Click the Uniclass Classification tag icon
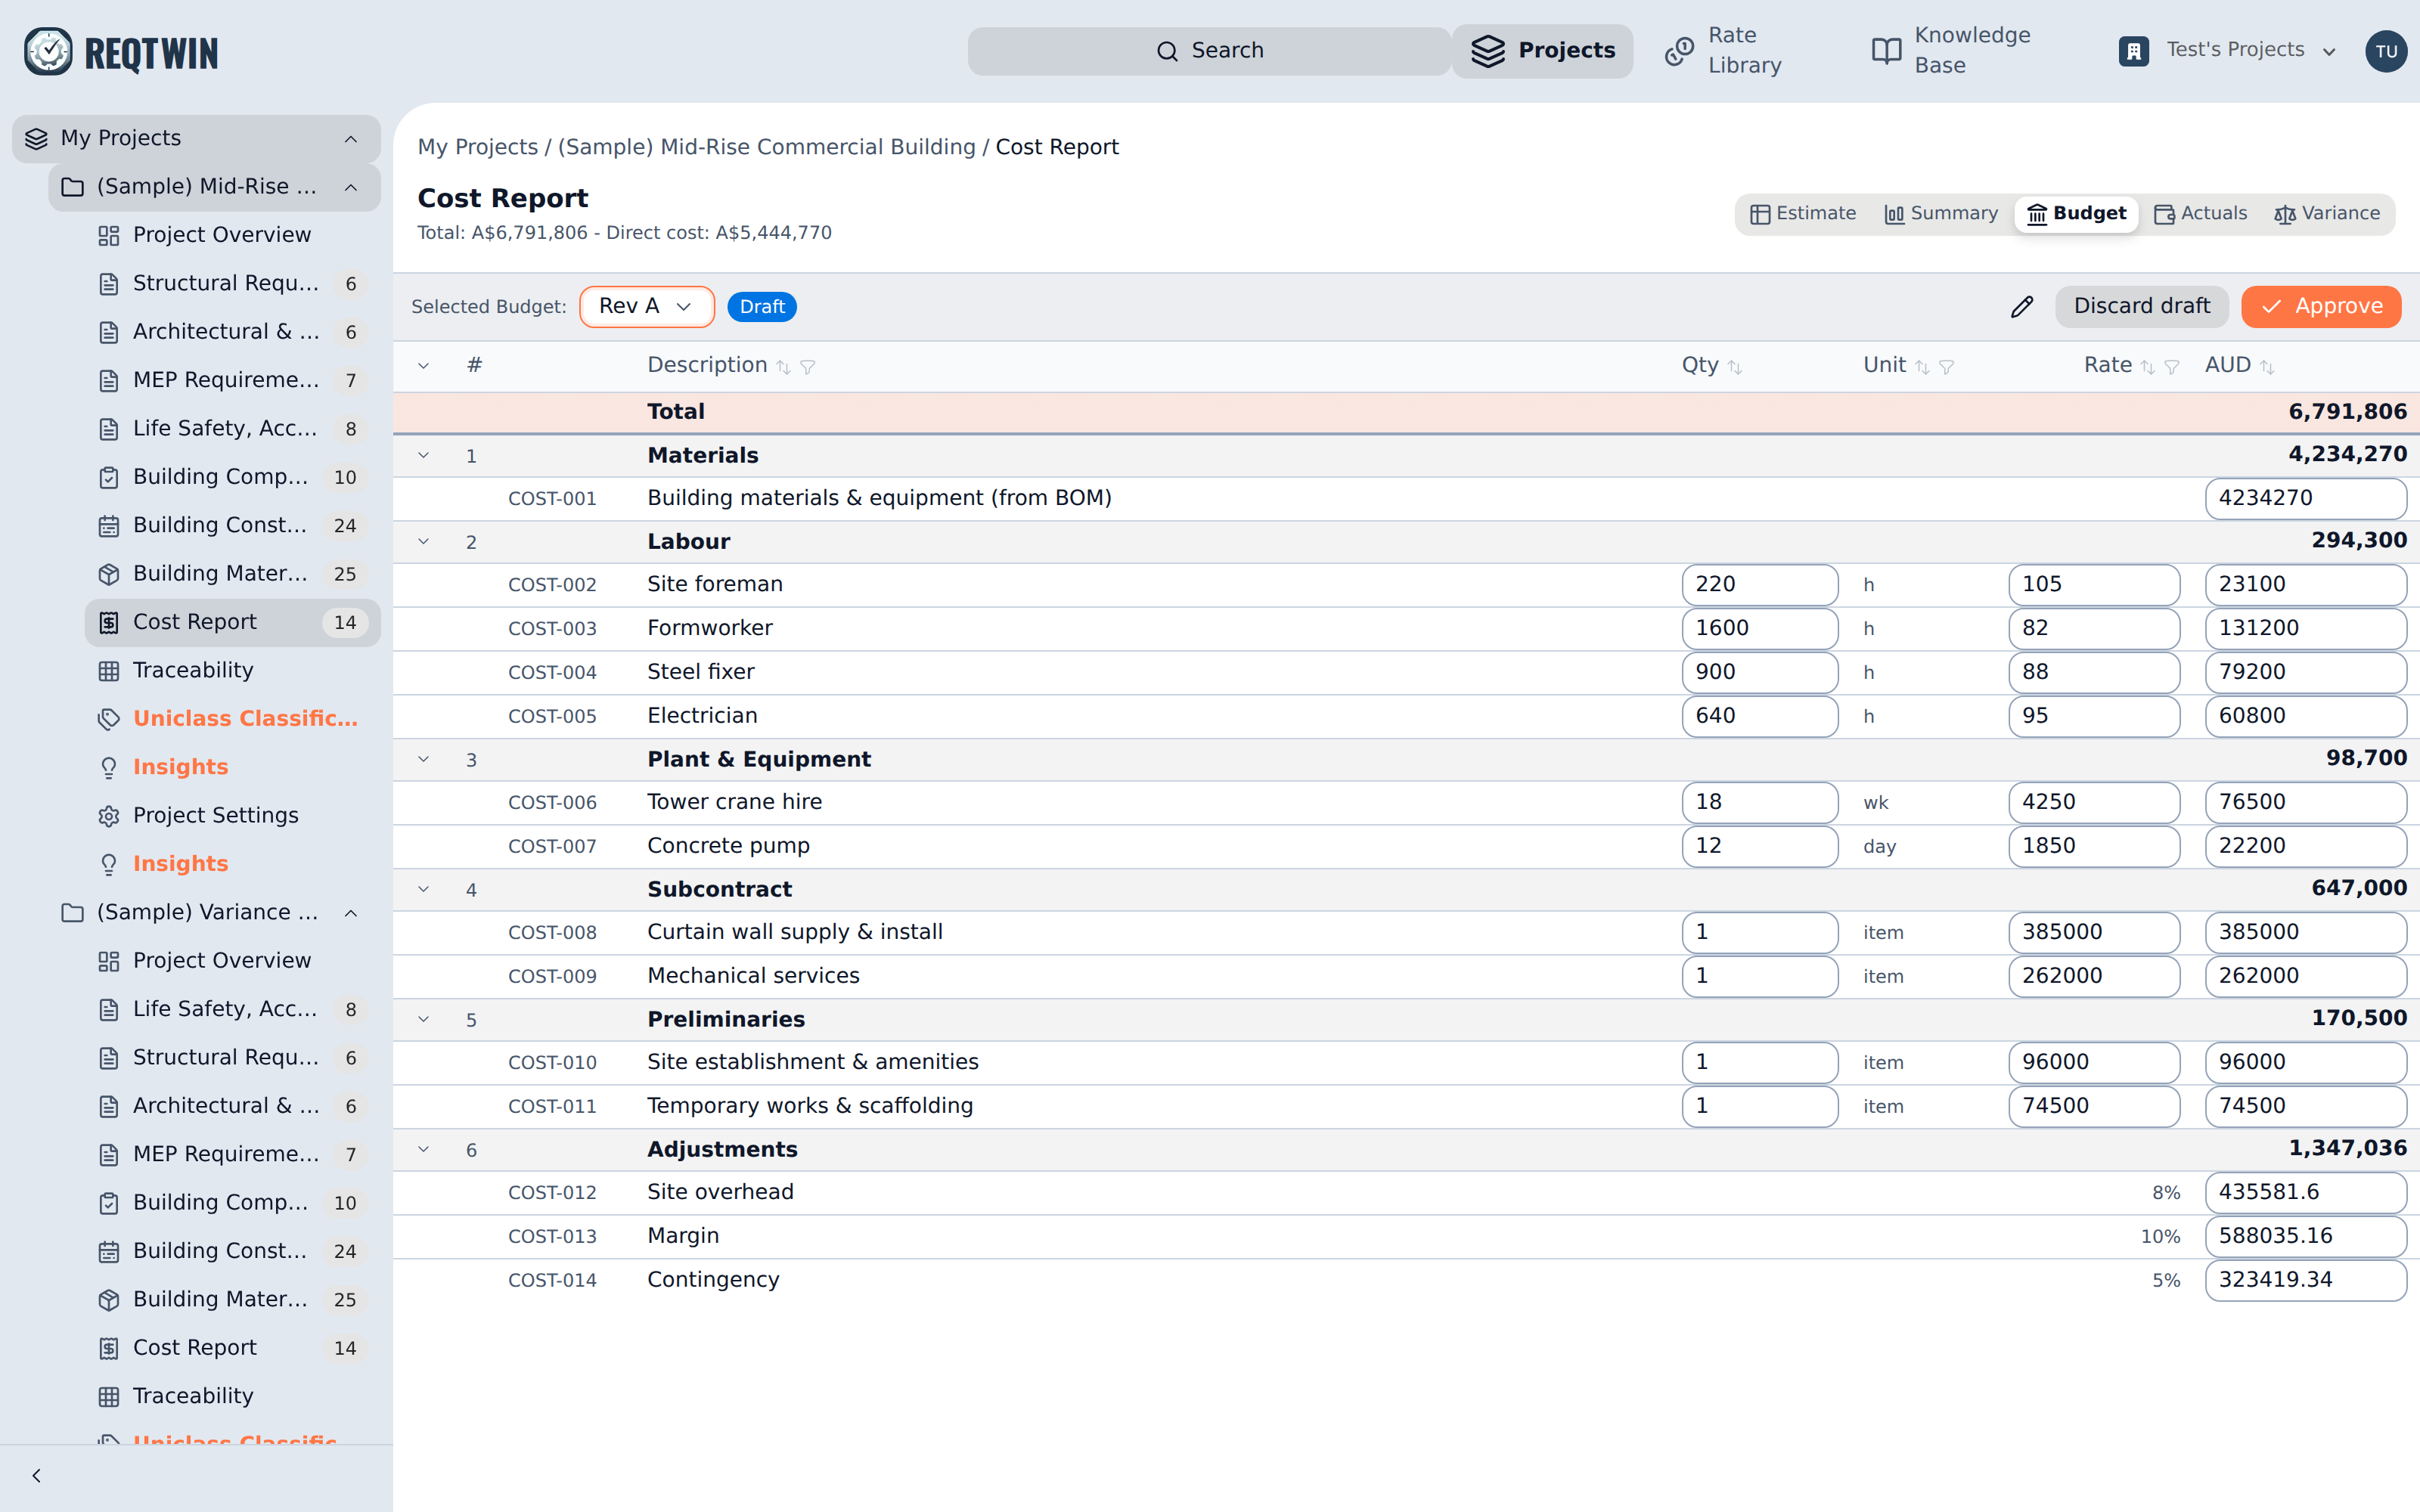The height and width of the screenshot is (1512, 2420). [x=109, y=719]
